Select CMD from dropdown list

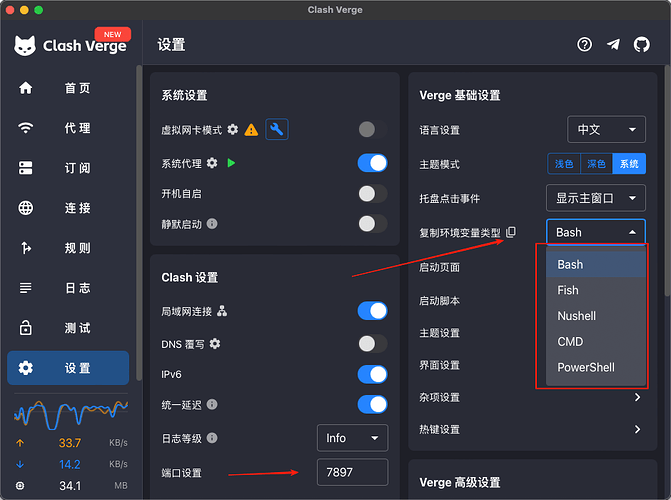(596, 342)
